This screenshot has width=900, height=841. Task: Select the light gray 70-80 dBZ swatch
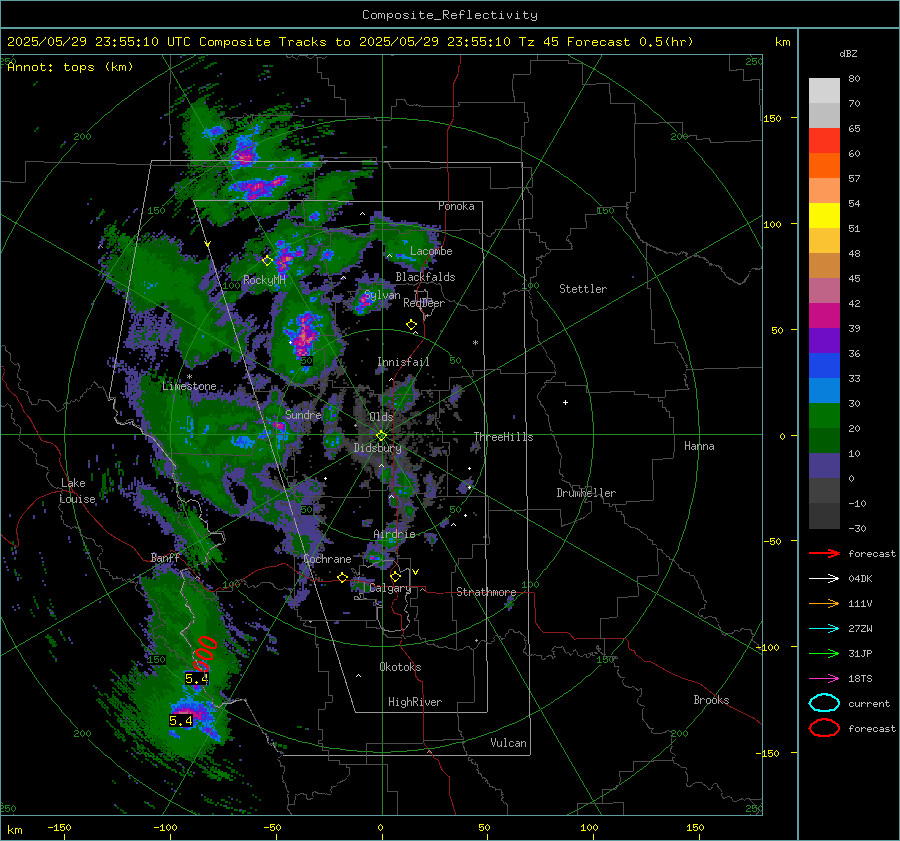pyautogui.click(x=824, y=91)
